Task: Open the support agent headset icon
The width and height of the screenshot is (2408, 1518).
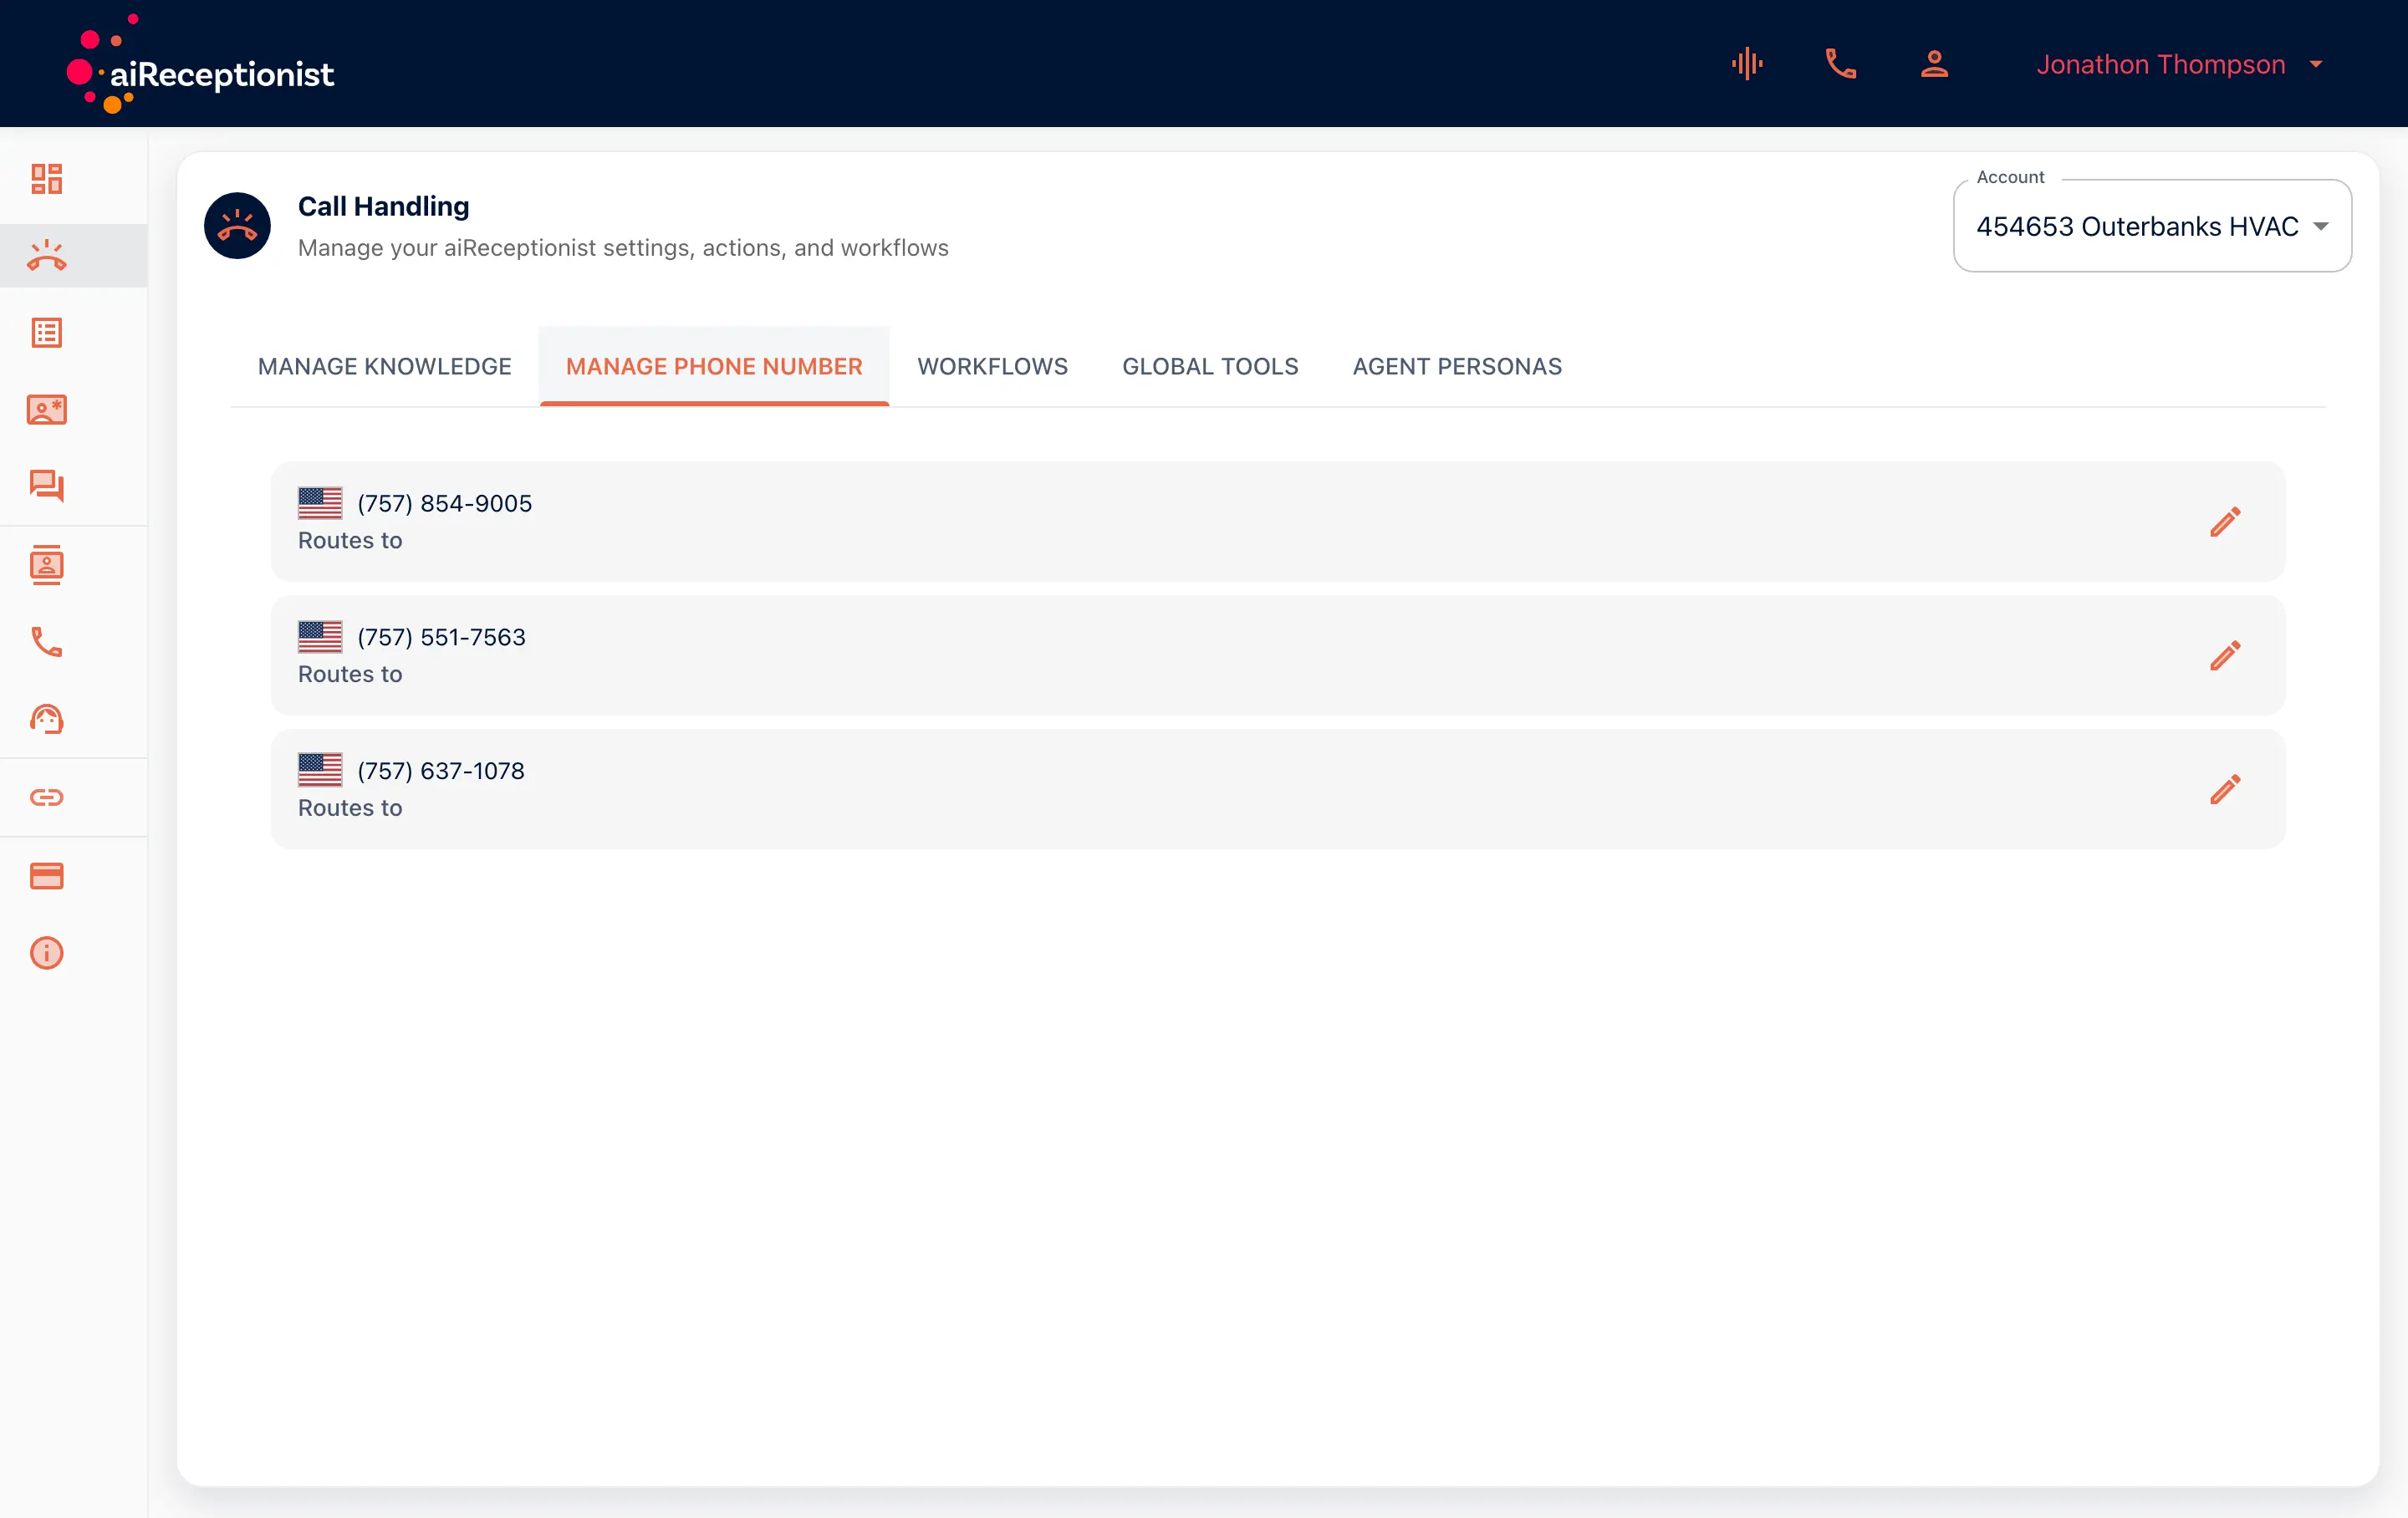Action: pyautogui.click(x=46, y=719)
